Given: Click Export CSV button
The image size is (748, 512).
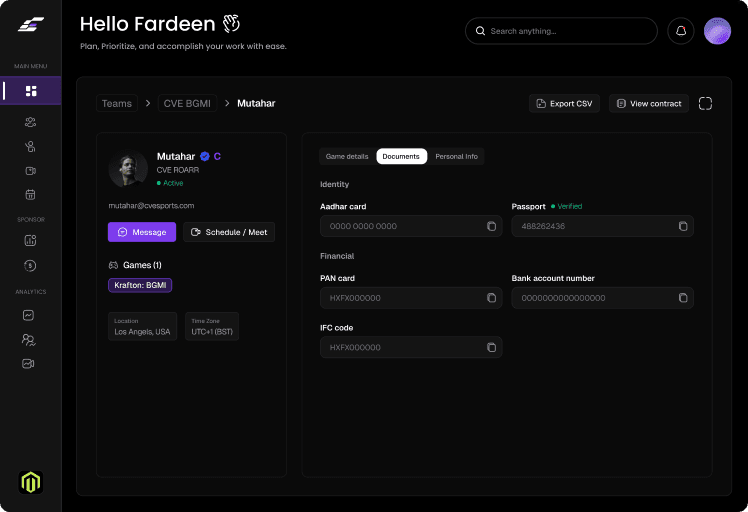Looking at the screenshot, I should click(x=564, y=104).
